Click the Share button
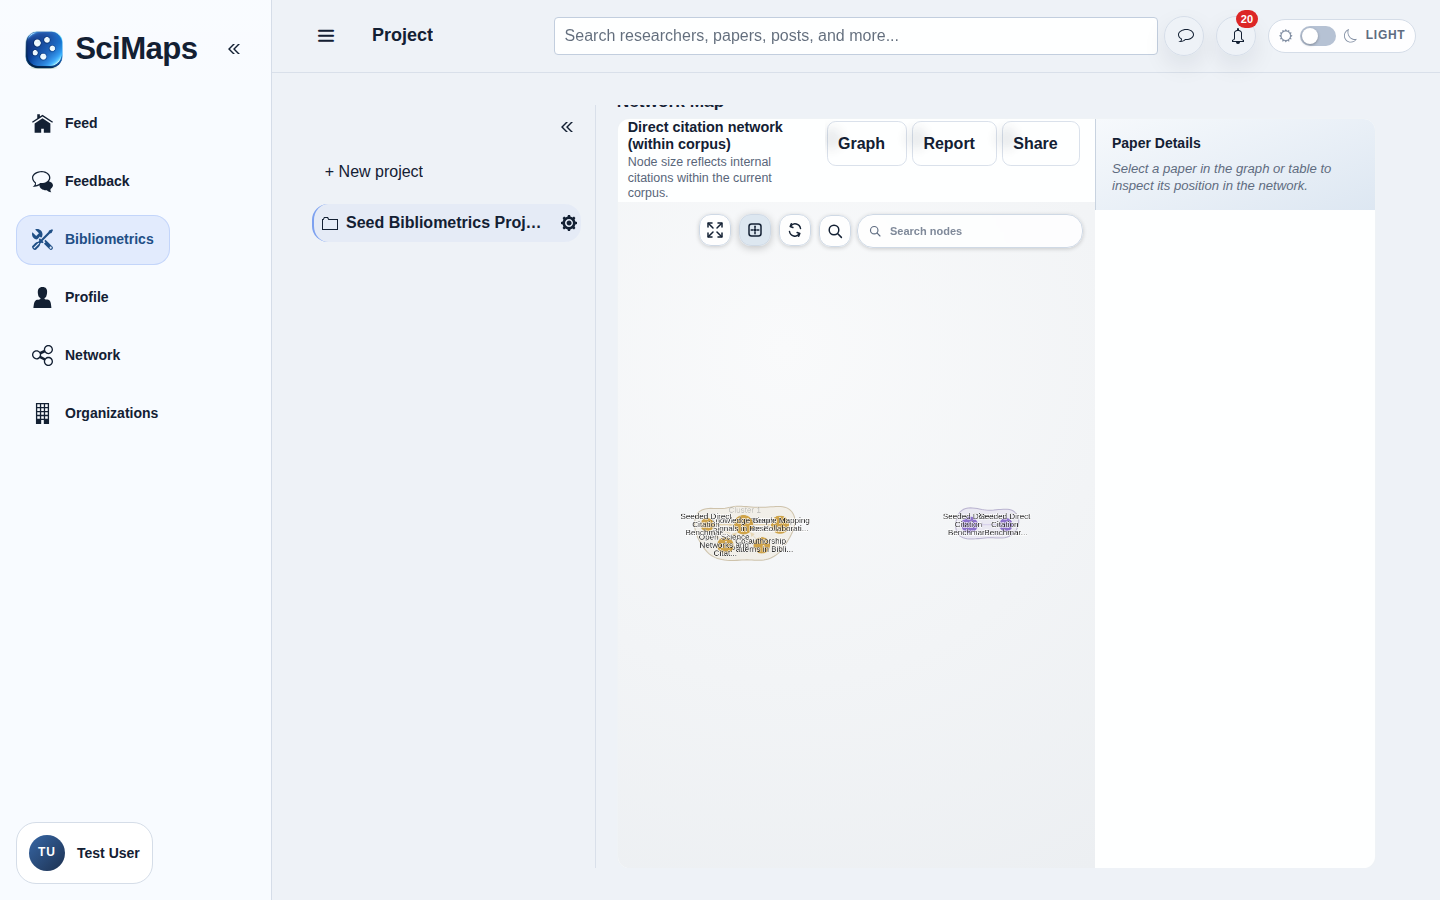1440x900 pixels. click(x=1040, y=144)
